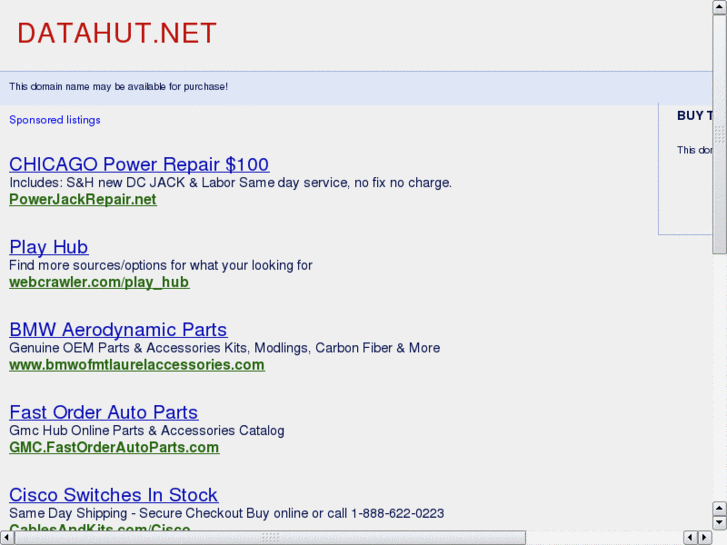The height and width of the screenshot is (545, 727).
Task: Click vertical scrollbar down arrow
Action: [x=720, y=523]
